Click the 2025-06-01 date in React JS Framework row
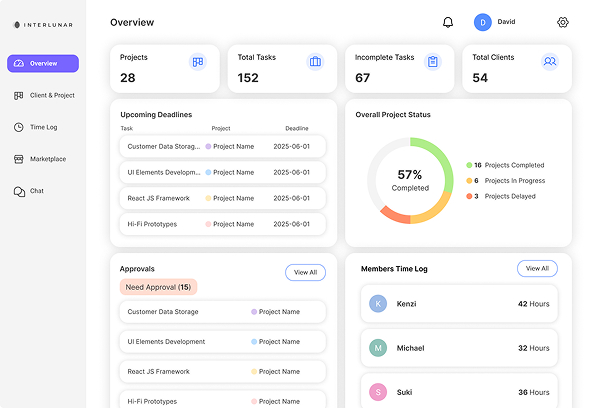Image resolution: width=596 pixels, height=408 pixels. pos(292,198)
